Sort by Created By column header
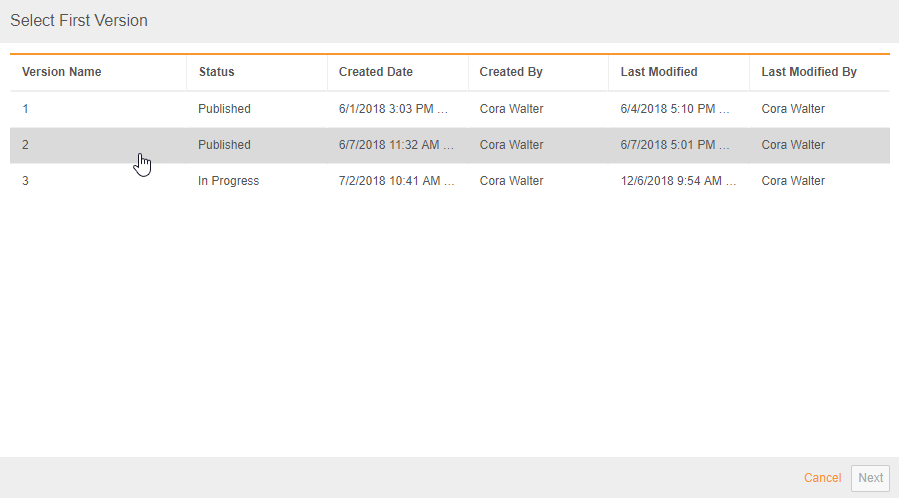The image size is (899, 498). coord(511,72)
